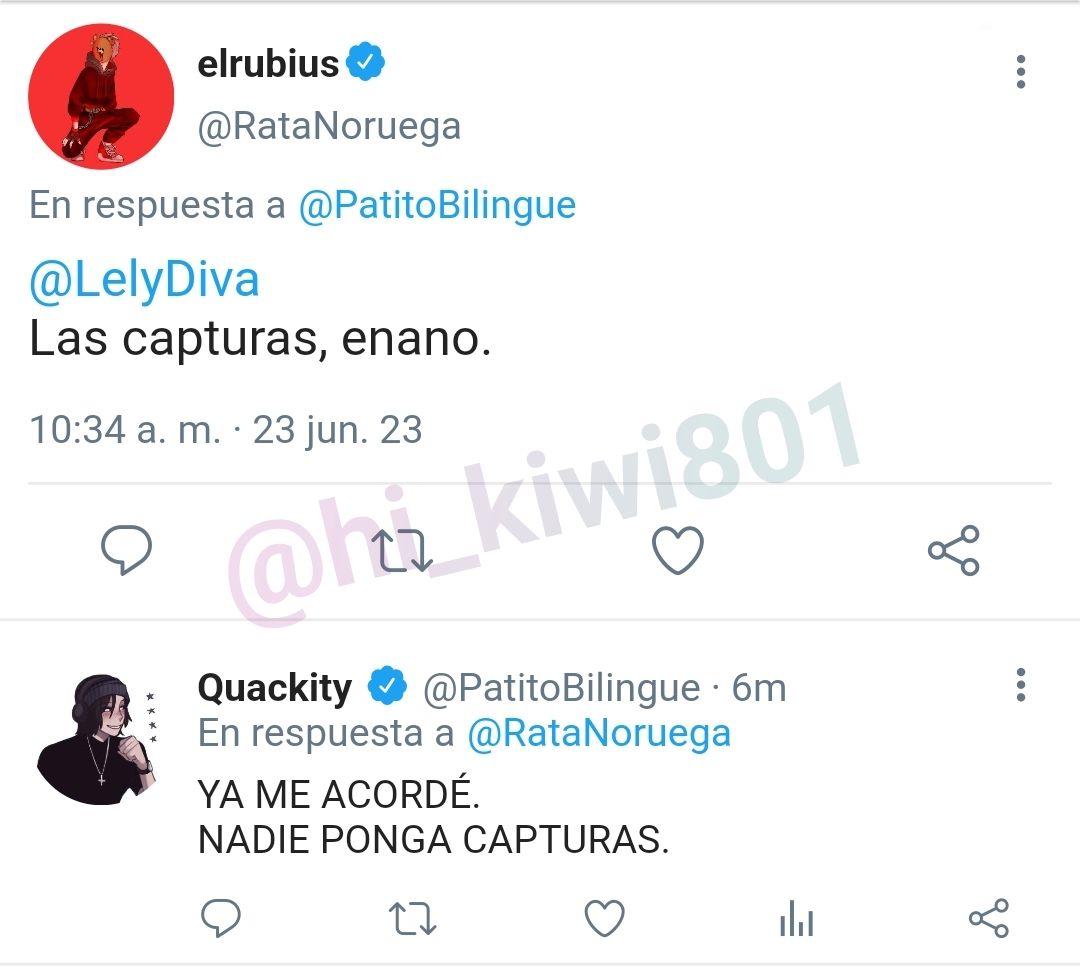Image resolution: width=1080 pixels, height=977 pixels.
Task: Open @RataNoruega link in Quackity's reply
Action: coord(599,732)
